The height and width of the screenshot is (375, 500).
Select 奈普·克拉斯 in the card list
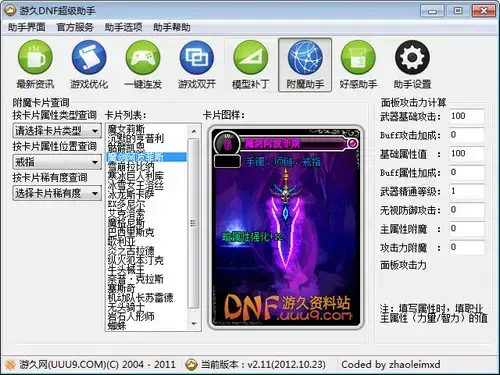click(136, 278)
